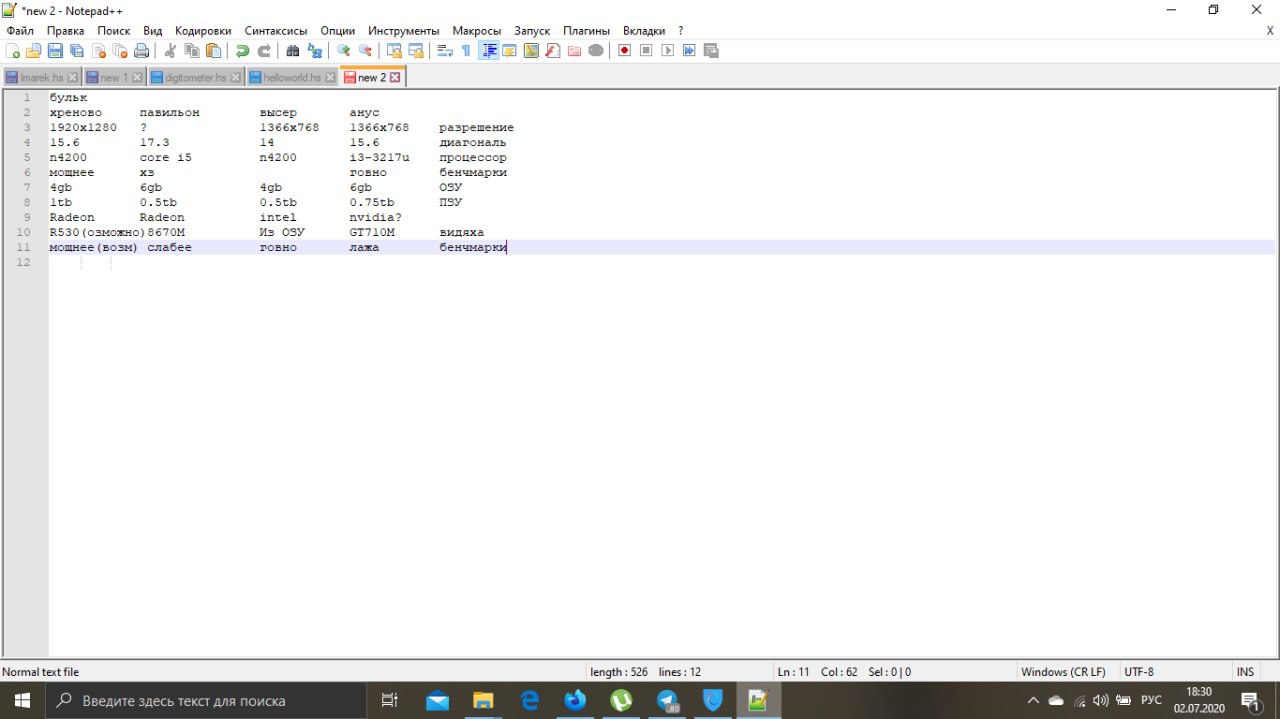Viewport: 1280px width, 719px height.
Task: Toggle the highlighted indent guide button
Action: point(489,51)
